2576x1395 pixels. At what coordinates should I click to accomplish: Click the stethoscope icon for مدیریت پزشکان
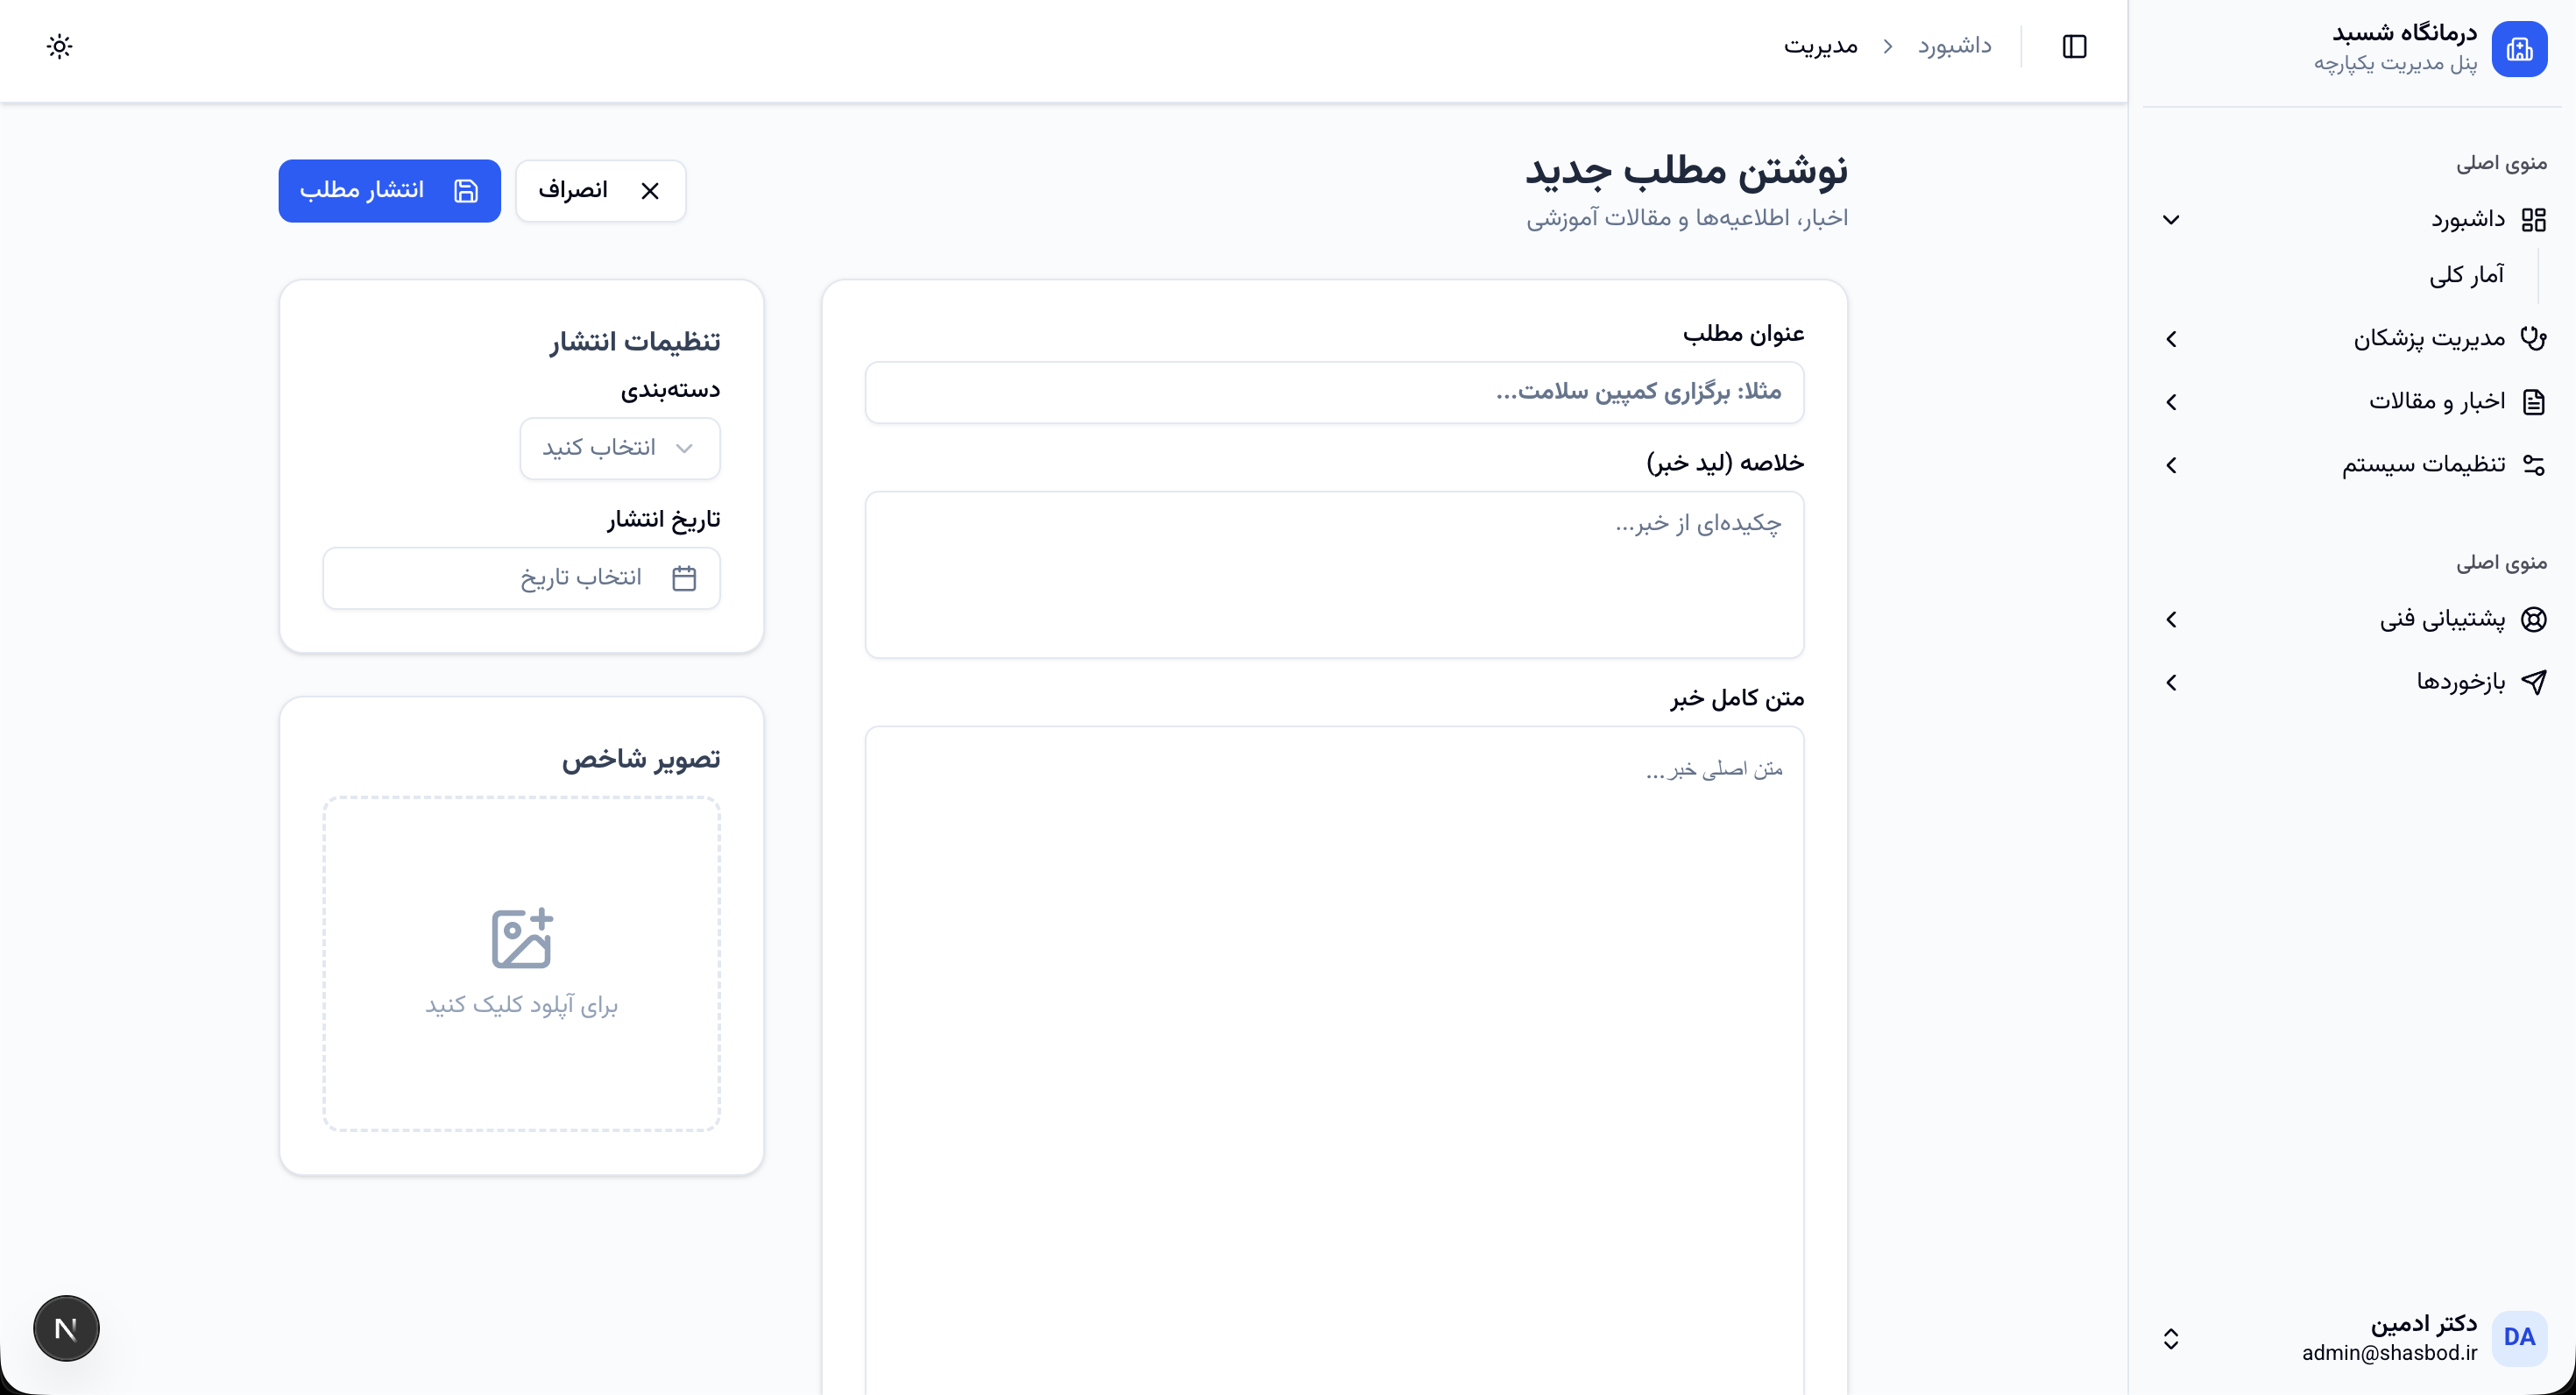[2532, 339]
